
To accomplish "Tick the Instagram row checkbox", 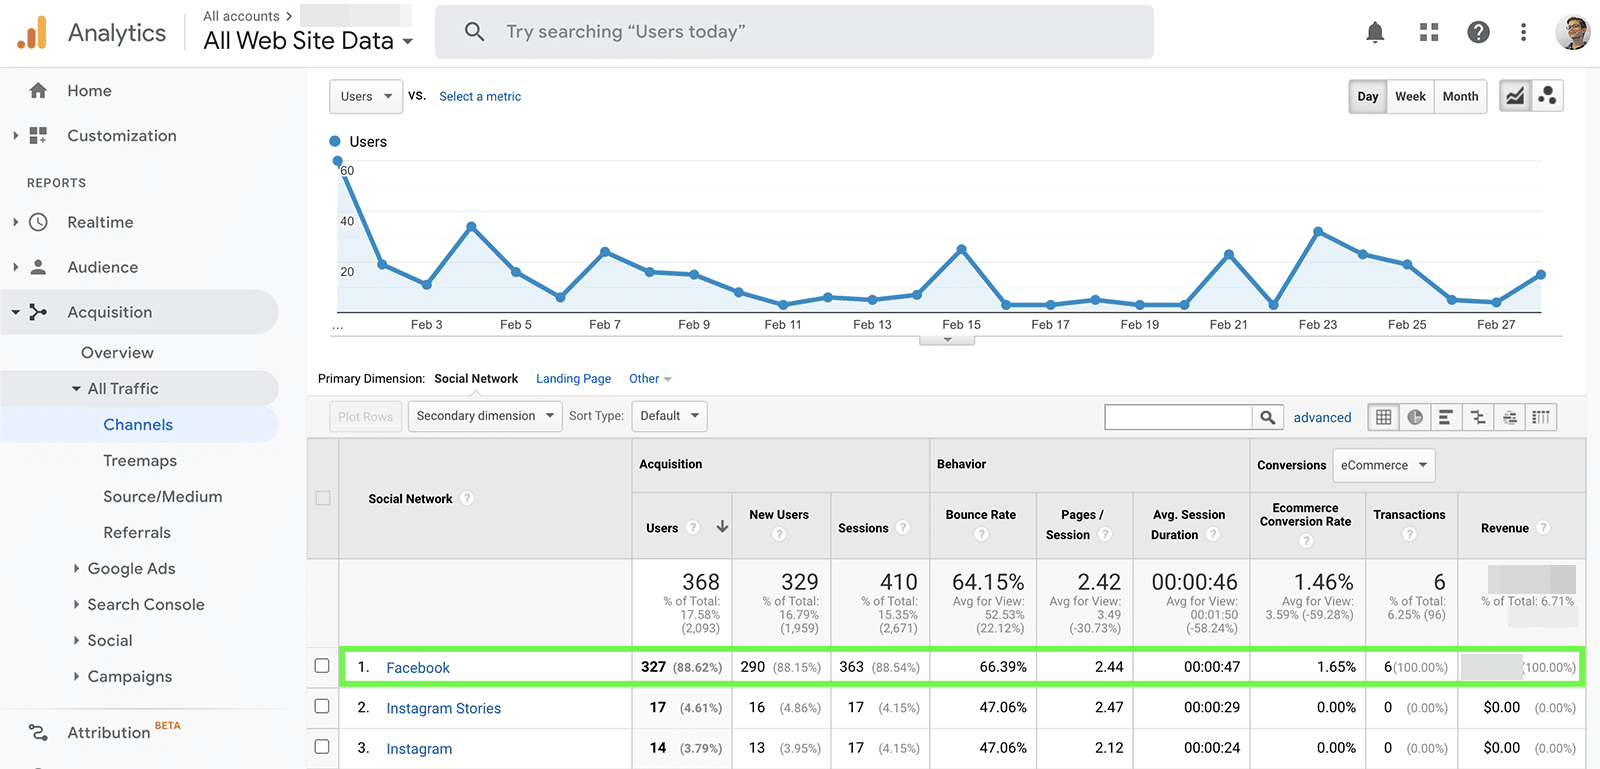I will click(x=322, y=746).
